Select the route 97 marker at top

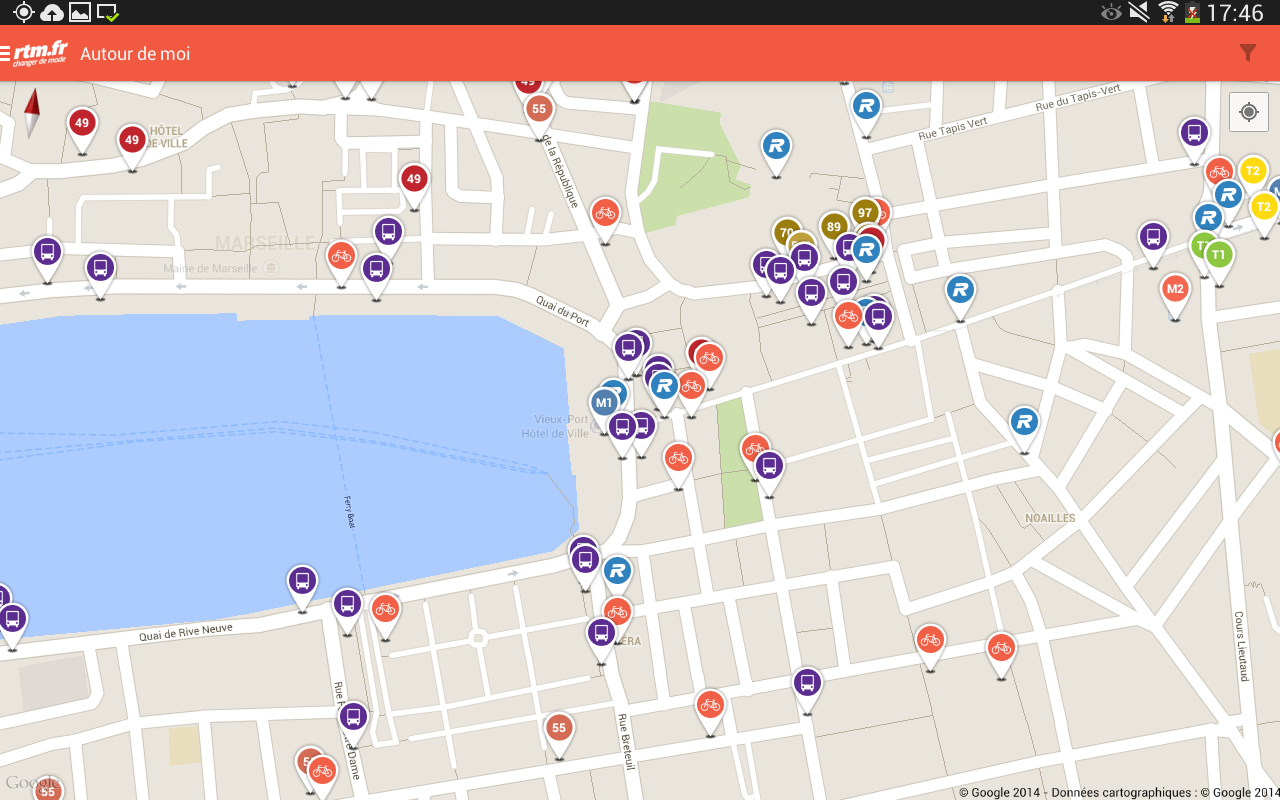click(866, 212)
